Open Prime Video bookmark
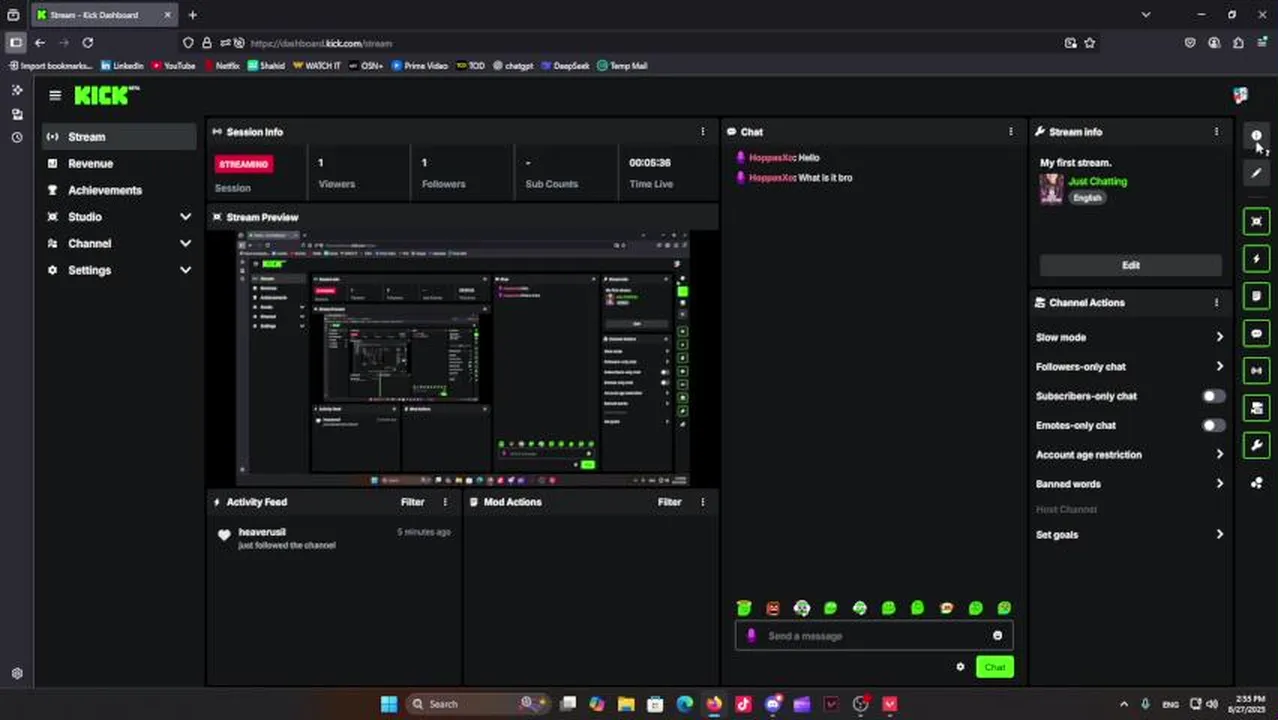The image size is (1278, 720). tap(420, 66)
